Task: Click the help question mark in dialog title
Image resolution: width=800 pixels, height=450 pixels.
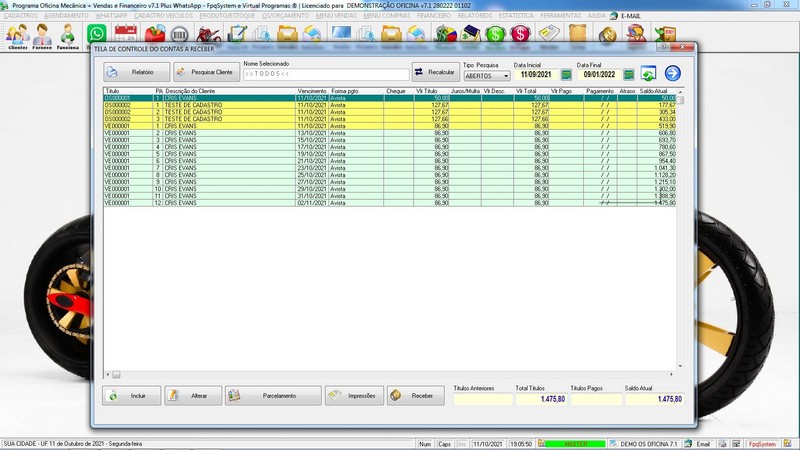Action: (x=663, y=47)
